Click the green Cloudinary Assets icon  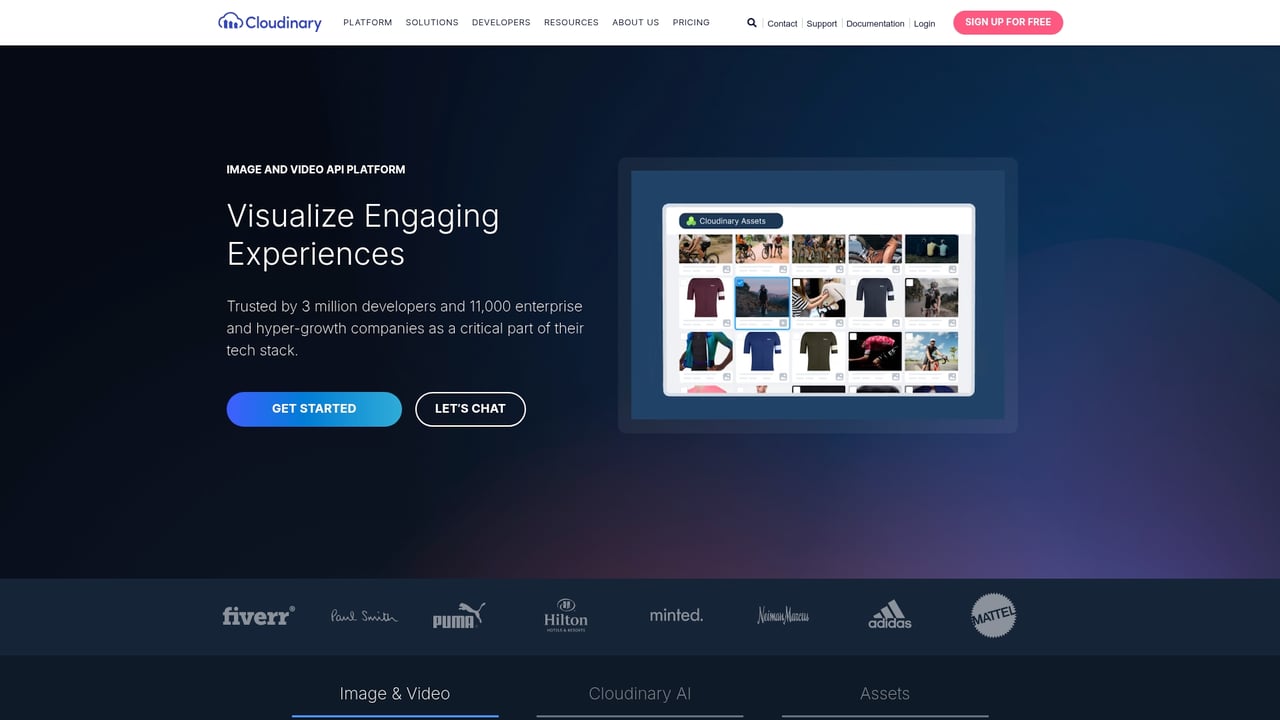(x=690, y=220)
